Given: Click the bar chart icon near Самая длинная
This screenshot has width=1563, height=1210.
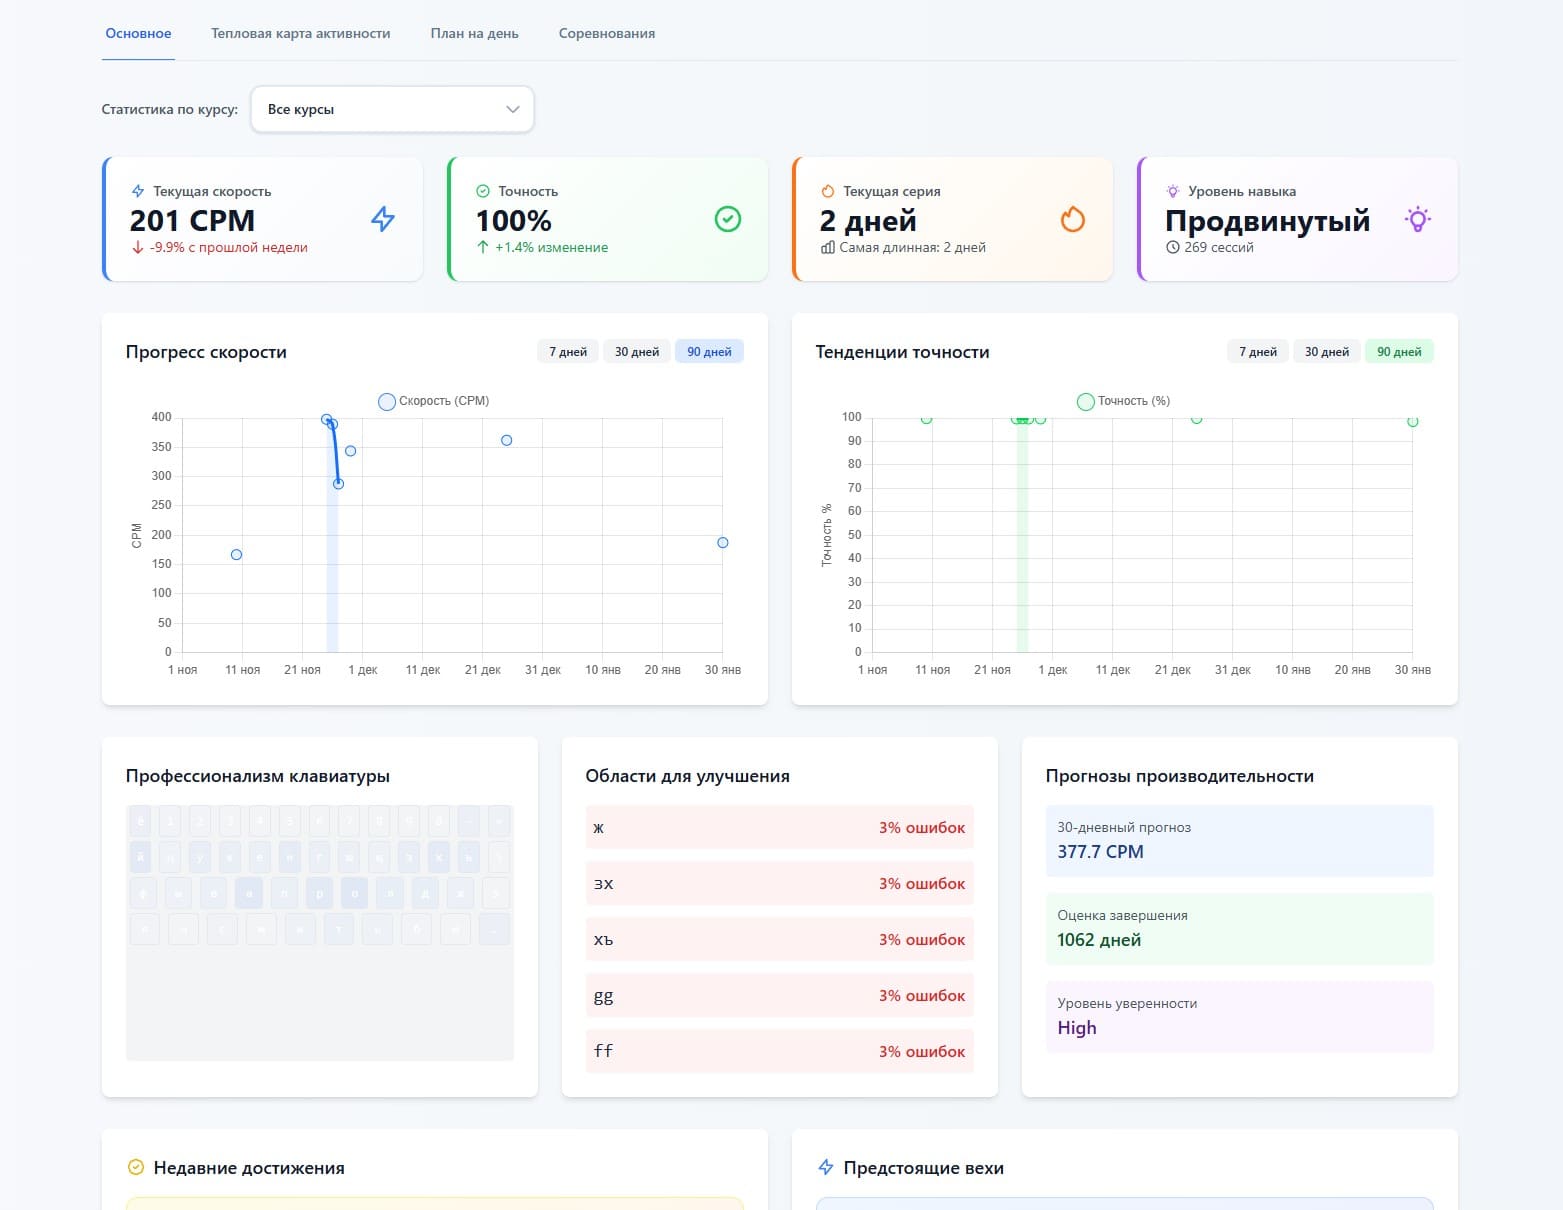Looking at the screenshot, I should (827, 247).
